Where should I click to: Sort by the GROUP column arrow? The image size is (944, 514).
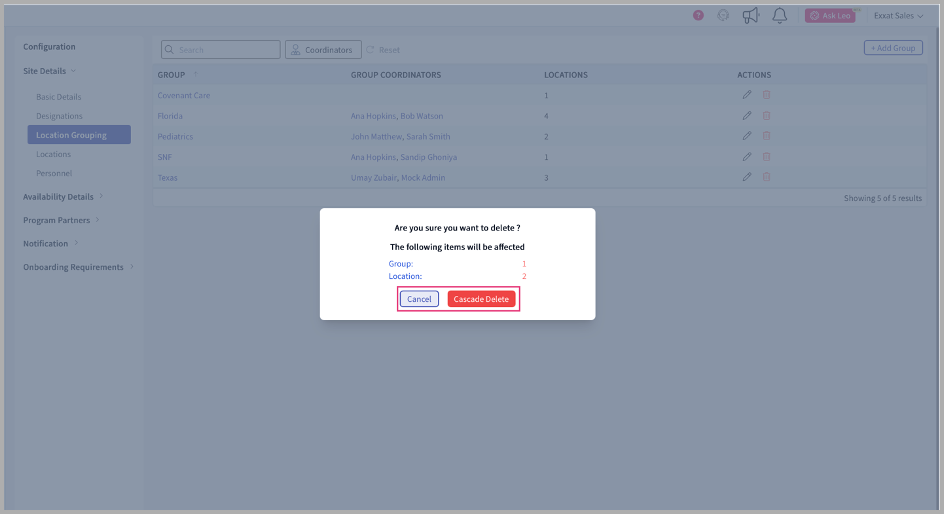tap(195, 75)
